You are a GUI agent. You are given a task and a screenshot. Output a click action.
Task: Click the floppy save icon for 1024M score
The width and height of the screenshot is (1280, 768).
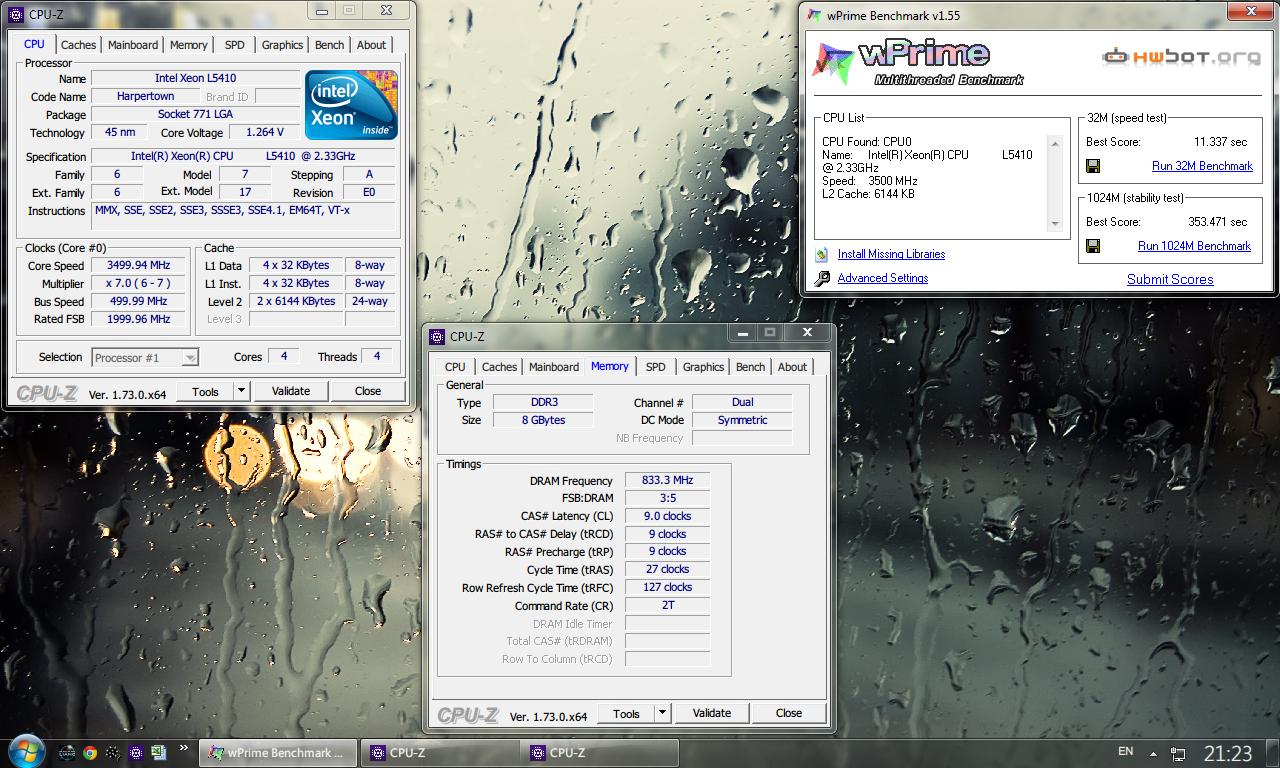[1093, 246]
